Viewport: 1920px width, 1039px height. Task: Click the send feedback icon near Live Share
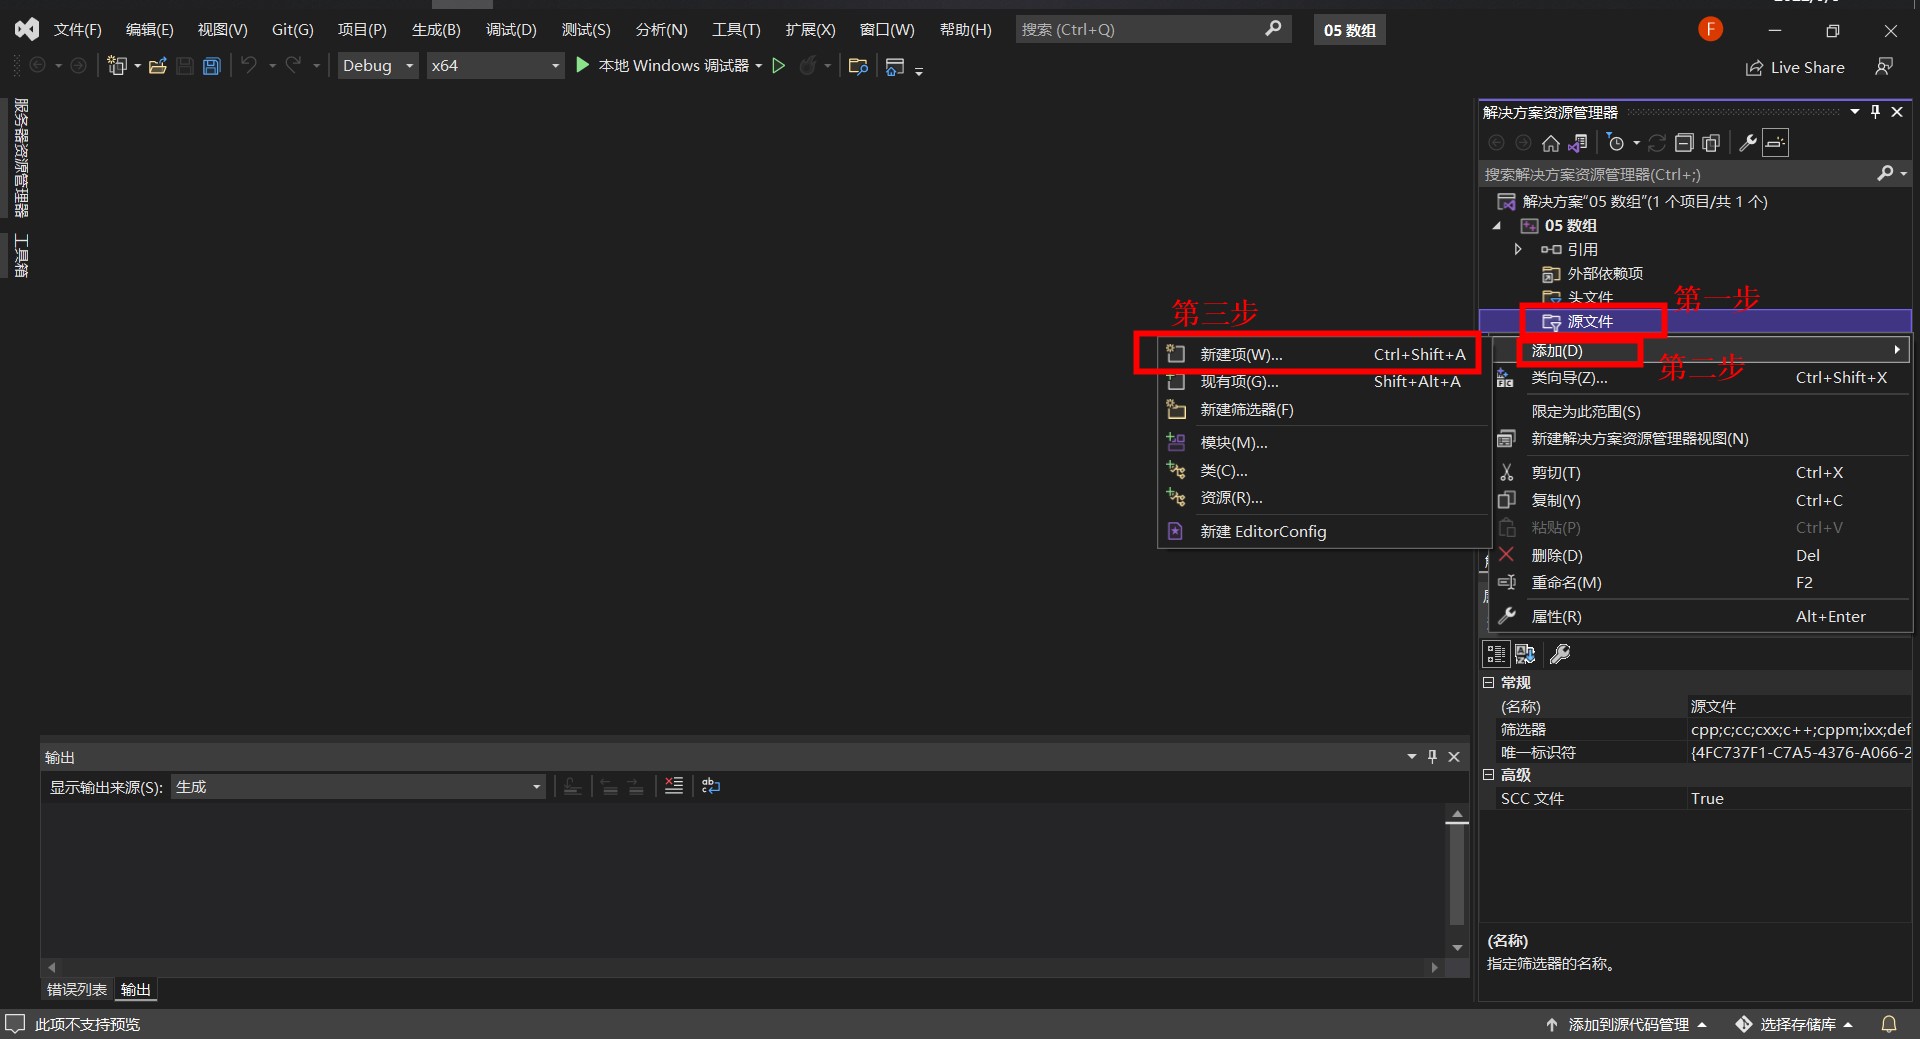[1884, 67]
